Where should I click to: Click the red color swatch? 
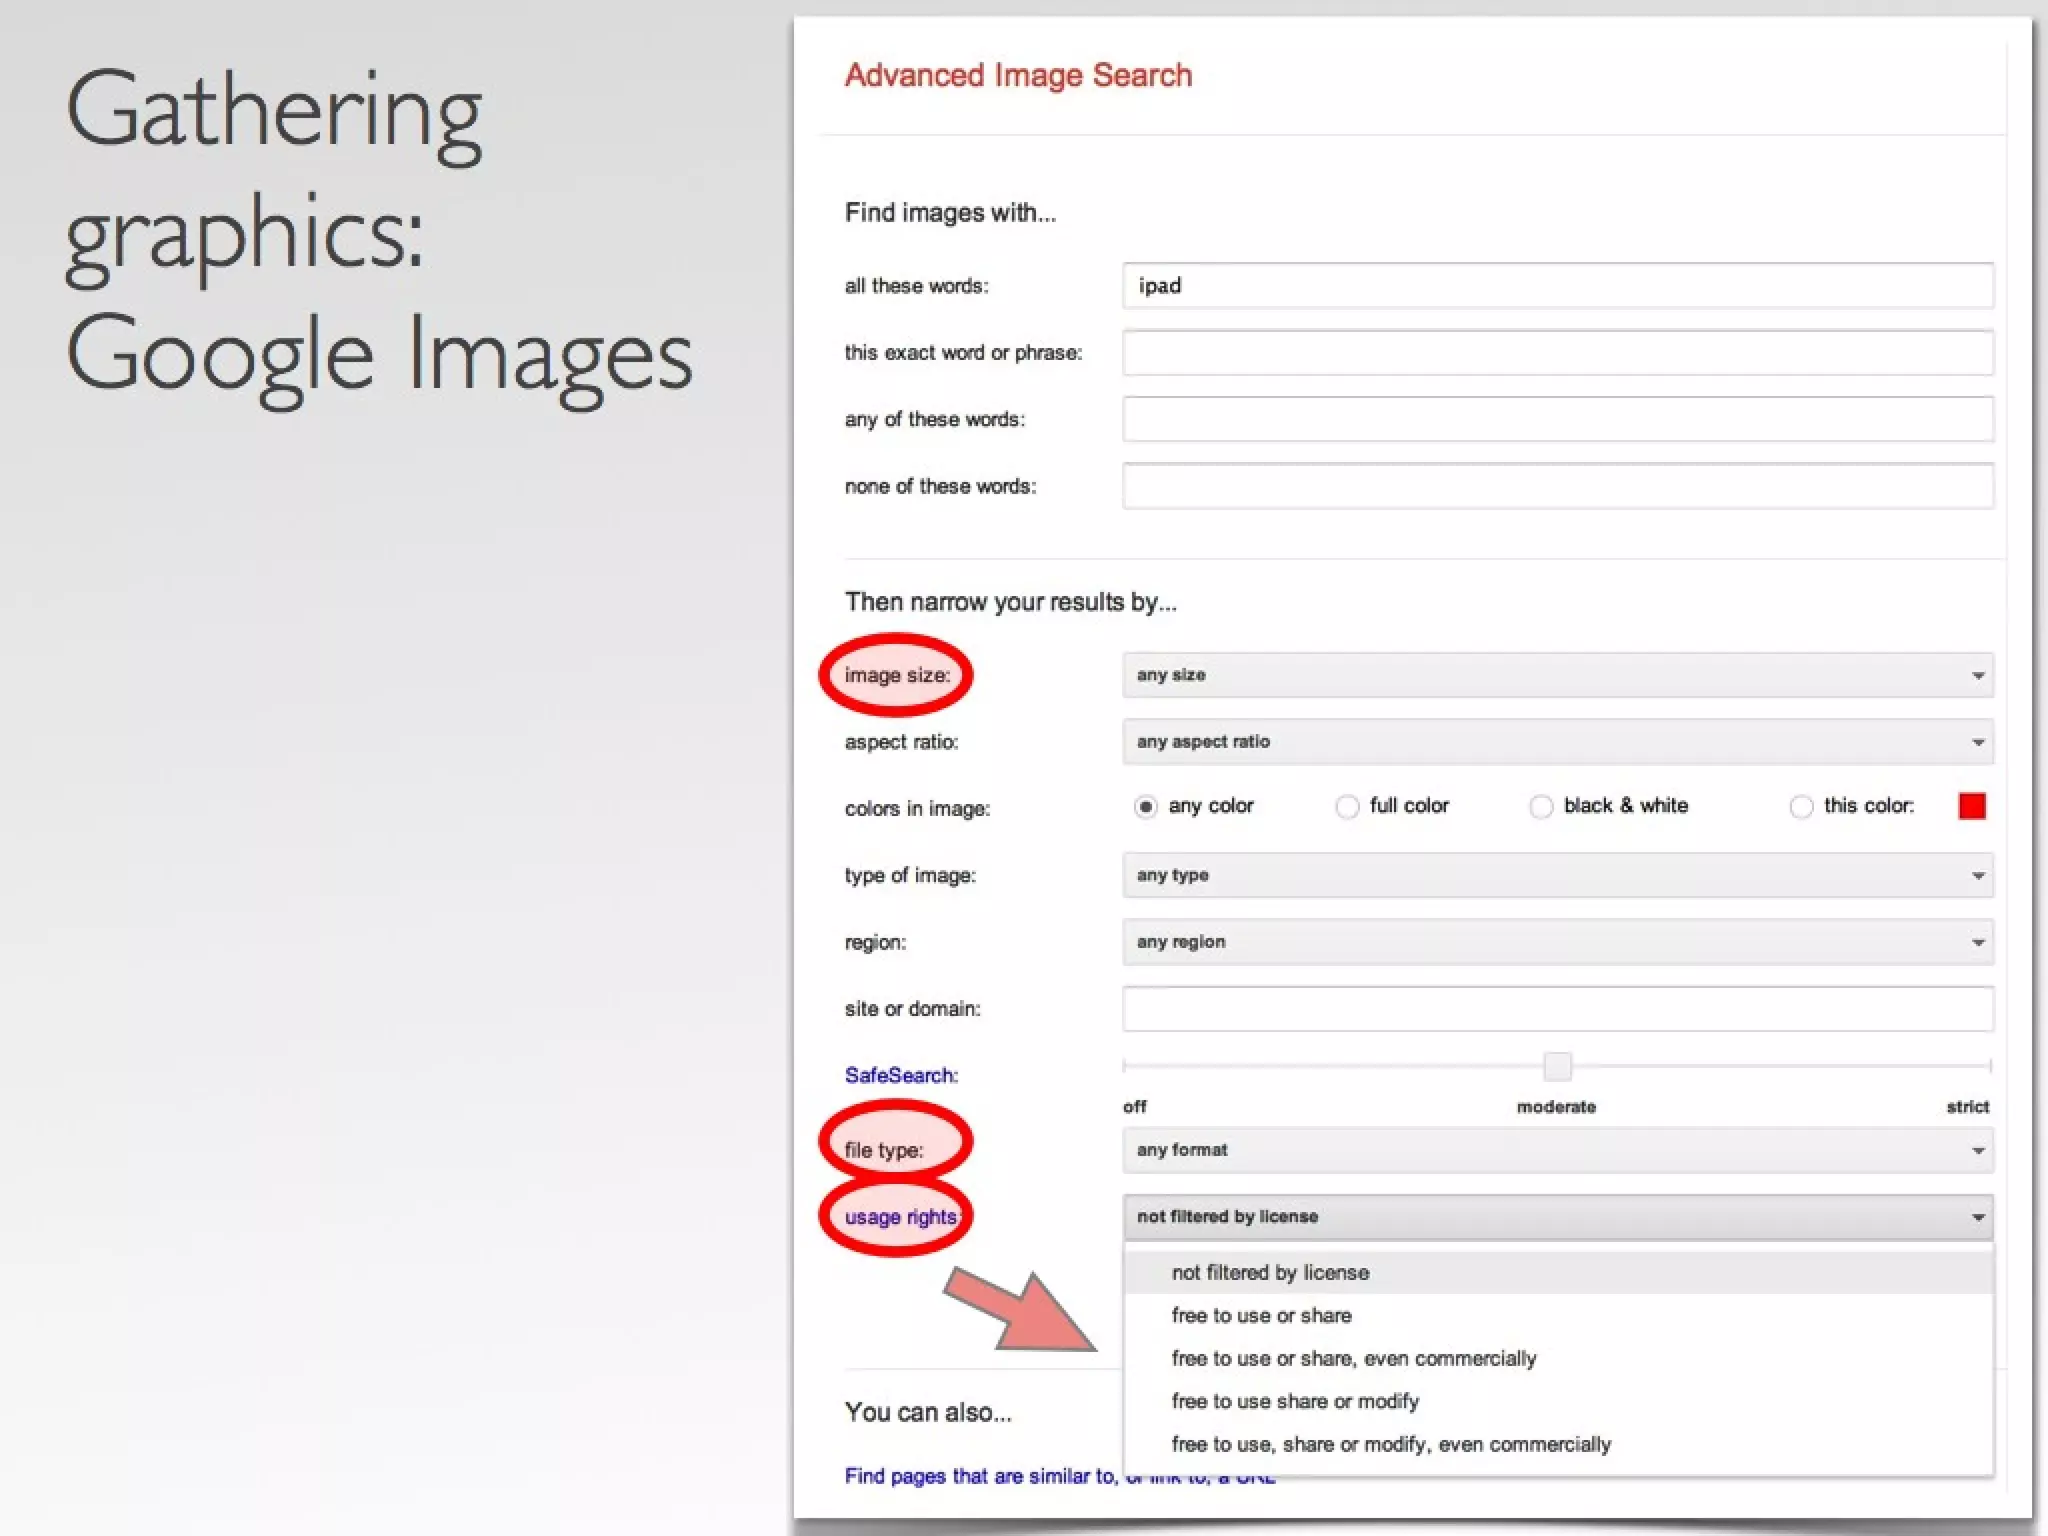coord(1972,806)
